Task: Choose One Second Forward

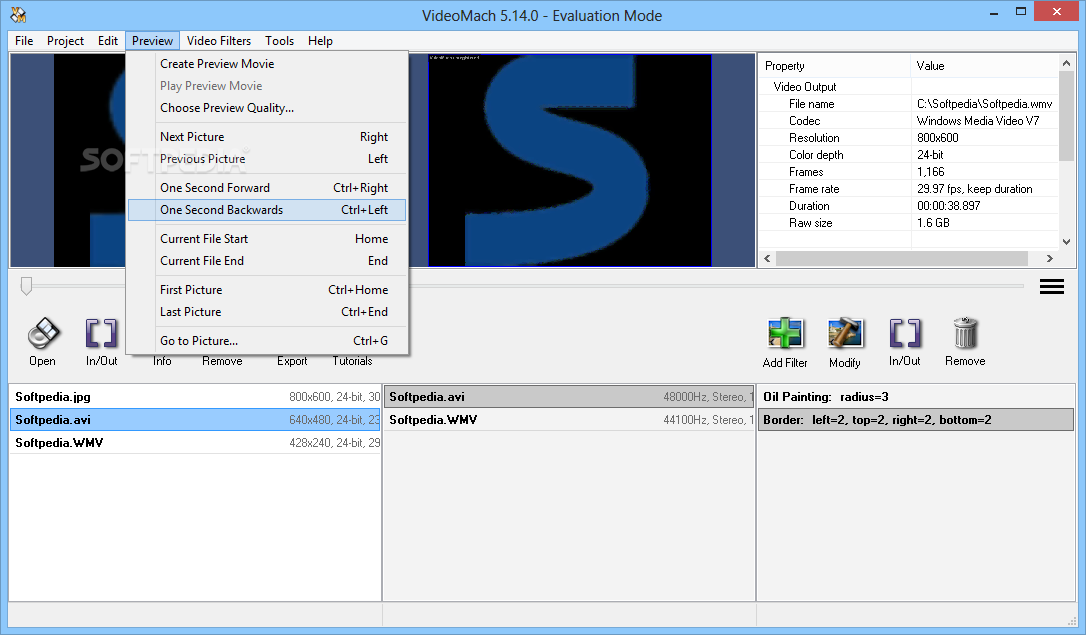Action: pos(267,188)
